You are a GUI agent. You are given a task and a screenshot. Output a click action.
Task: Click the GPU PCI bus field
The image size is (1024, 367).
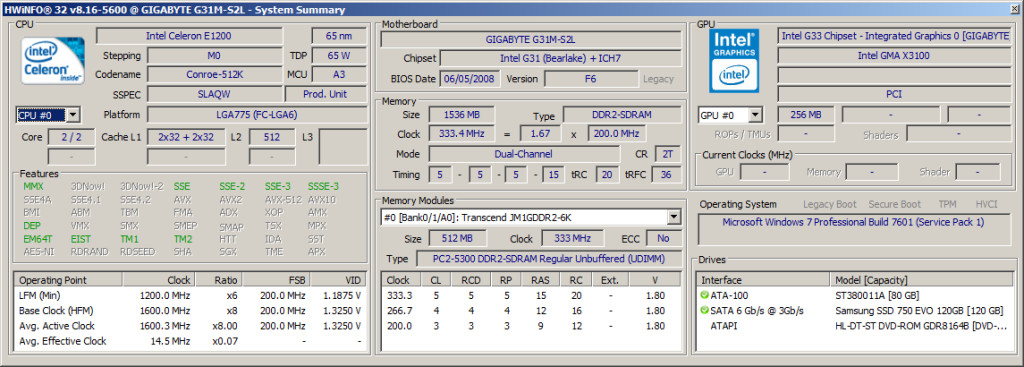(893, 94)
